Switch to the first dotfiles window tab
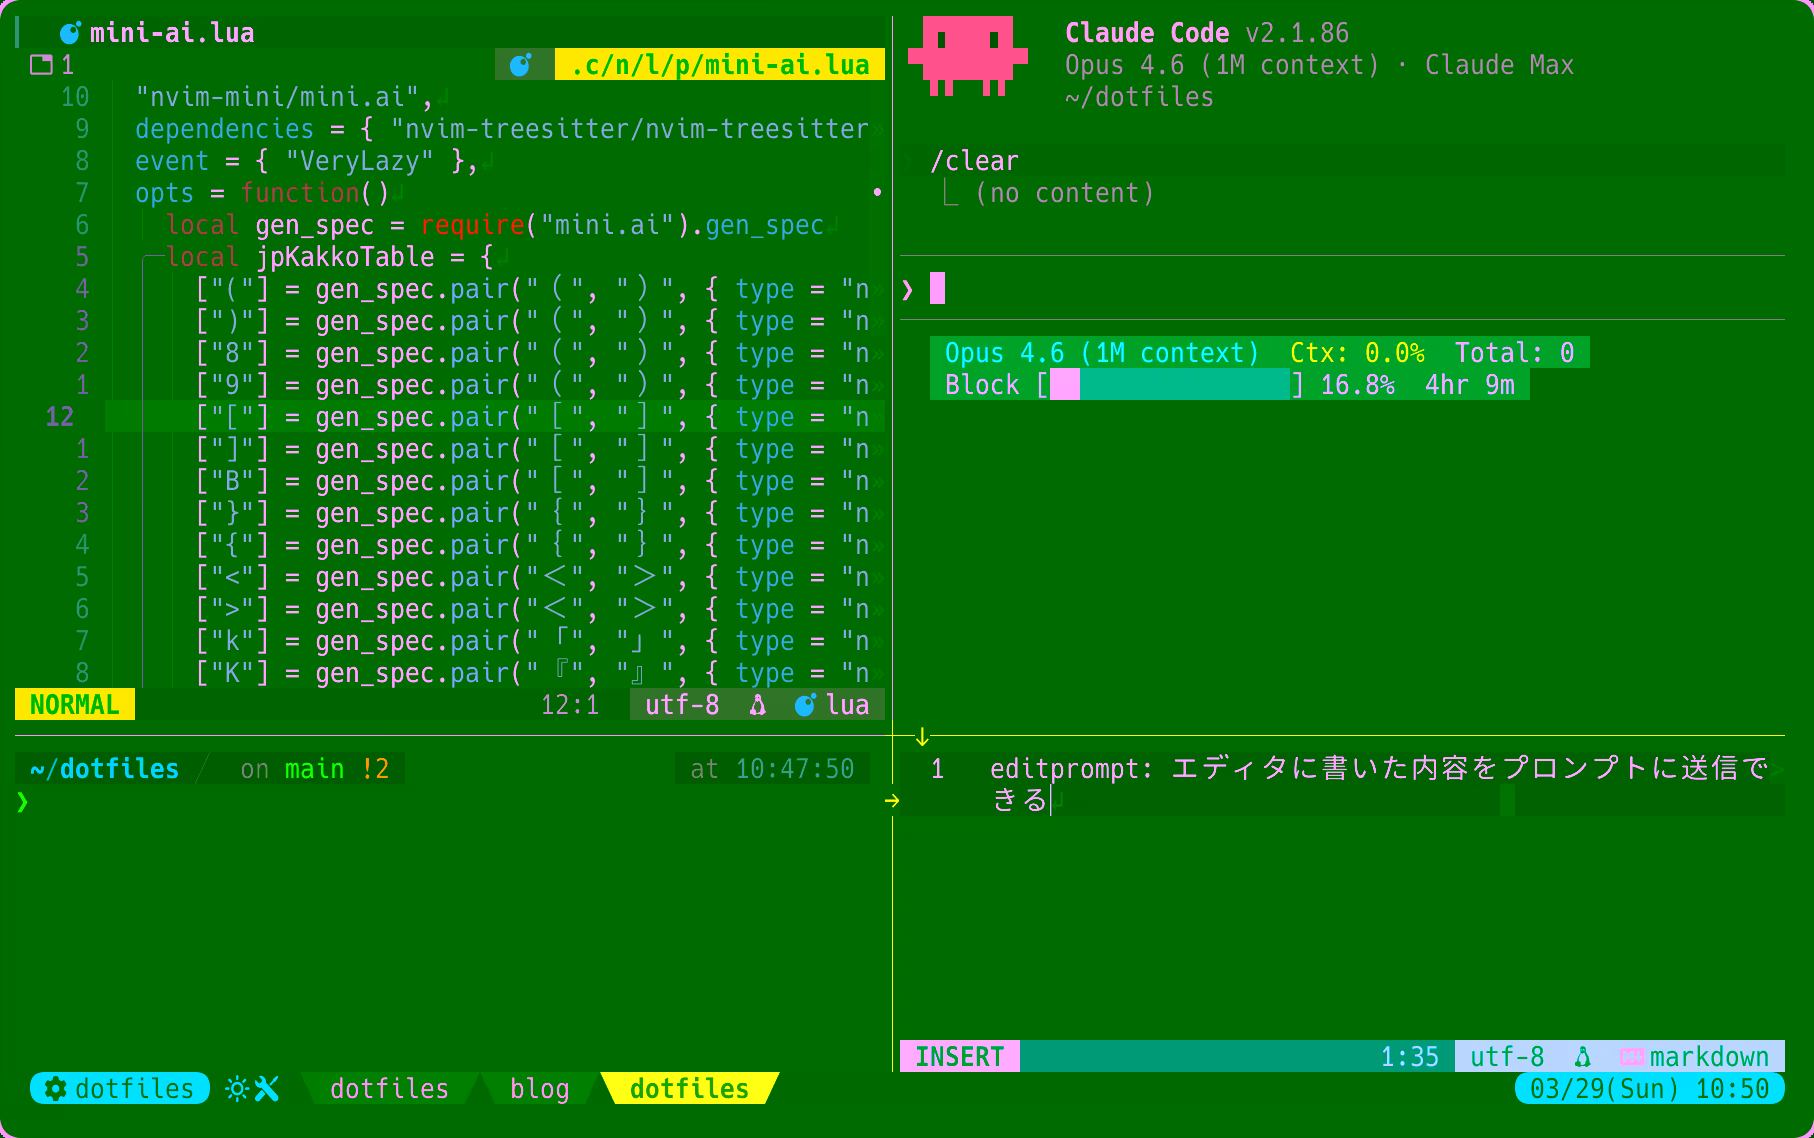1814x1138 pixels. coord(389,1089)
